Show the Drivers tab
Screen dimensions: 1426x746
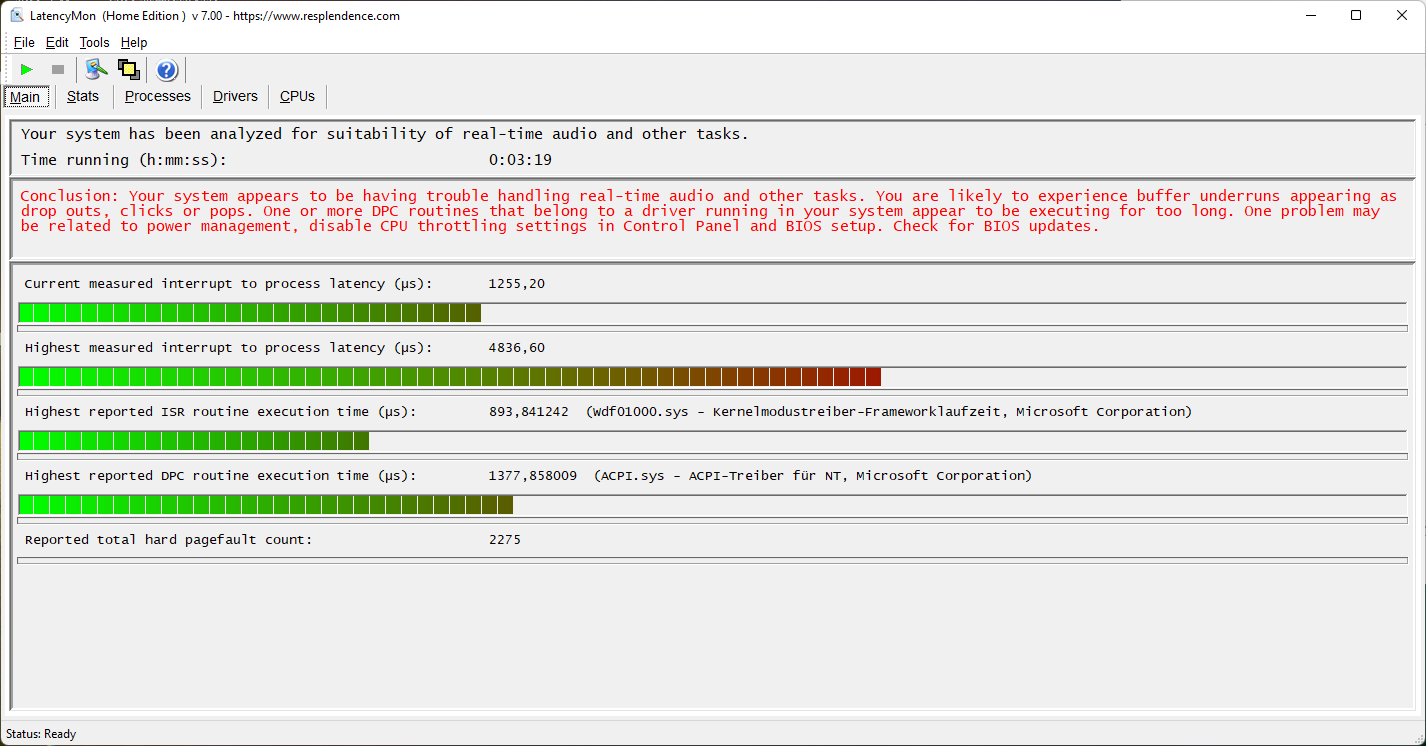click(x=235, y=96)
